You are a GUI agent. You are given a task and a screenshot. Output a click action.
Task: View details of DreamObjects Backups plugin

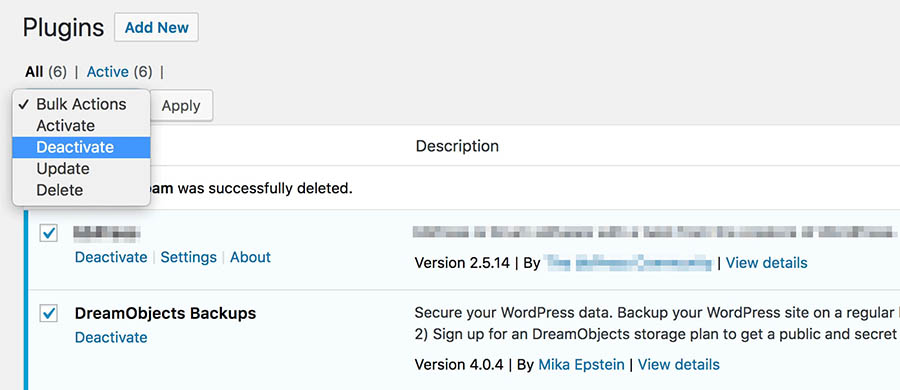678,364
